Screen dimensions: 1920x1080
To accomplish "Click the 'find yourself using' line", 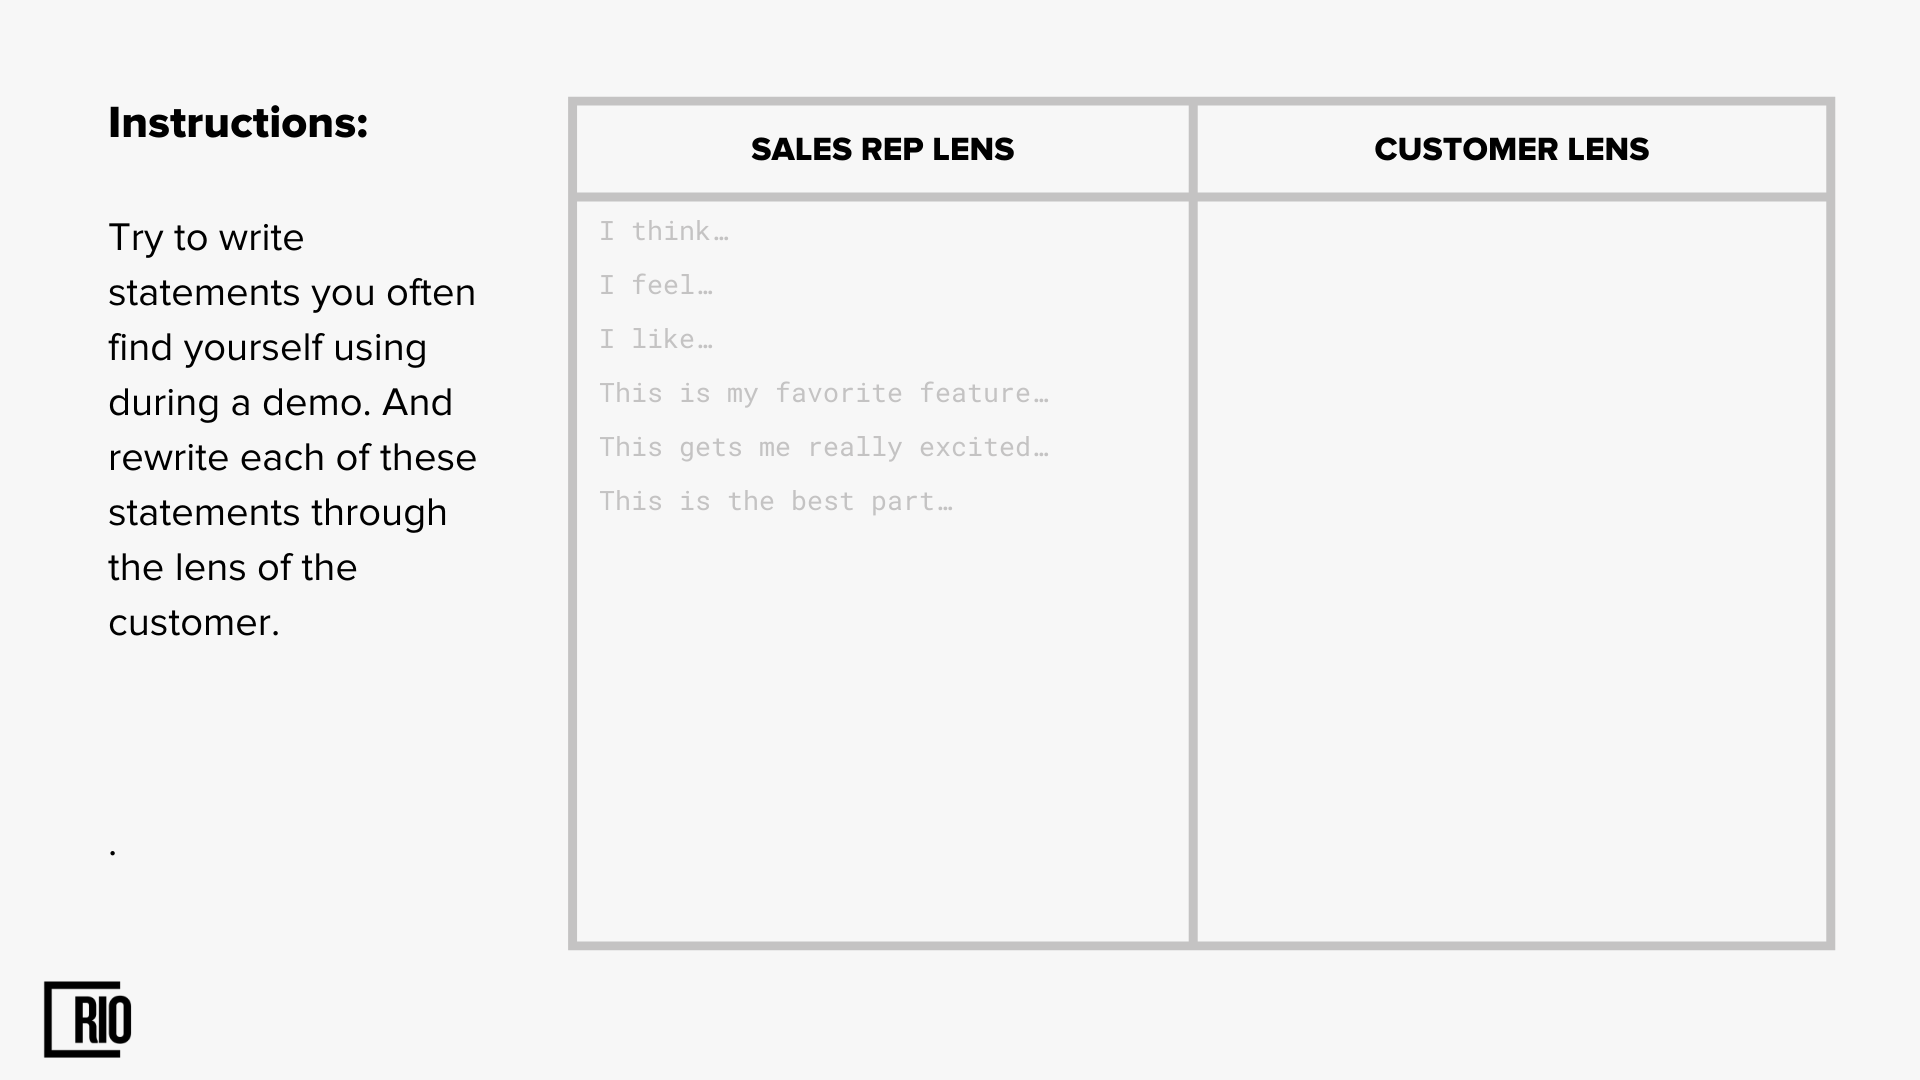I will click(x=268, y=348).
